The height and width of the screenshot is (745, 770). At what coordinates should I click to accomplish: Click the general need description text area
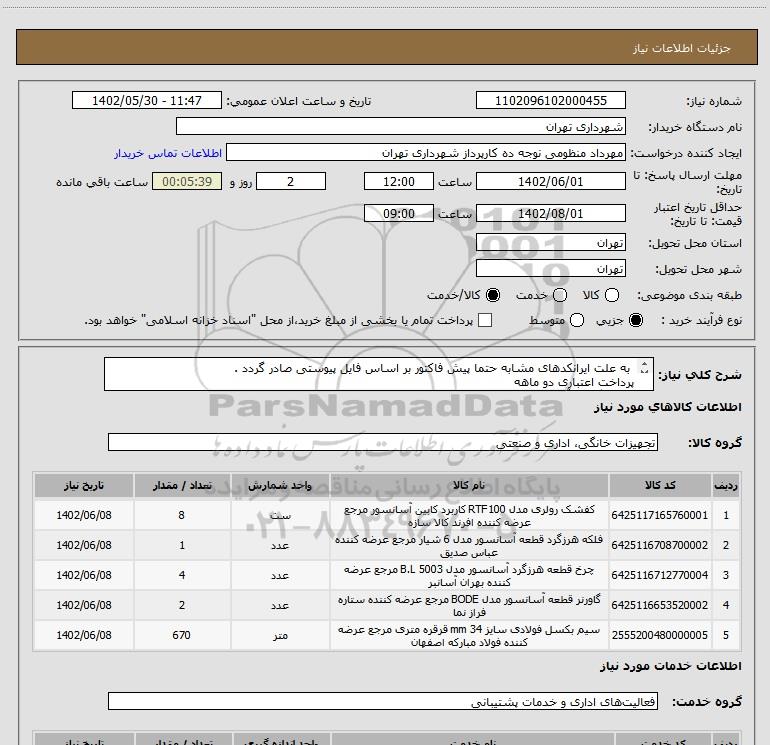coord(379,375)
